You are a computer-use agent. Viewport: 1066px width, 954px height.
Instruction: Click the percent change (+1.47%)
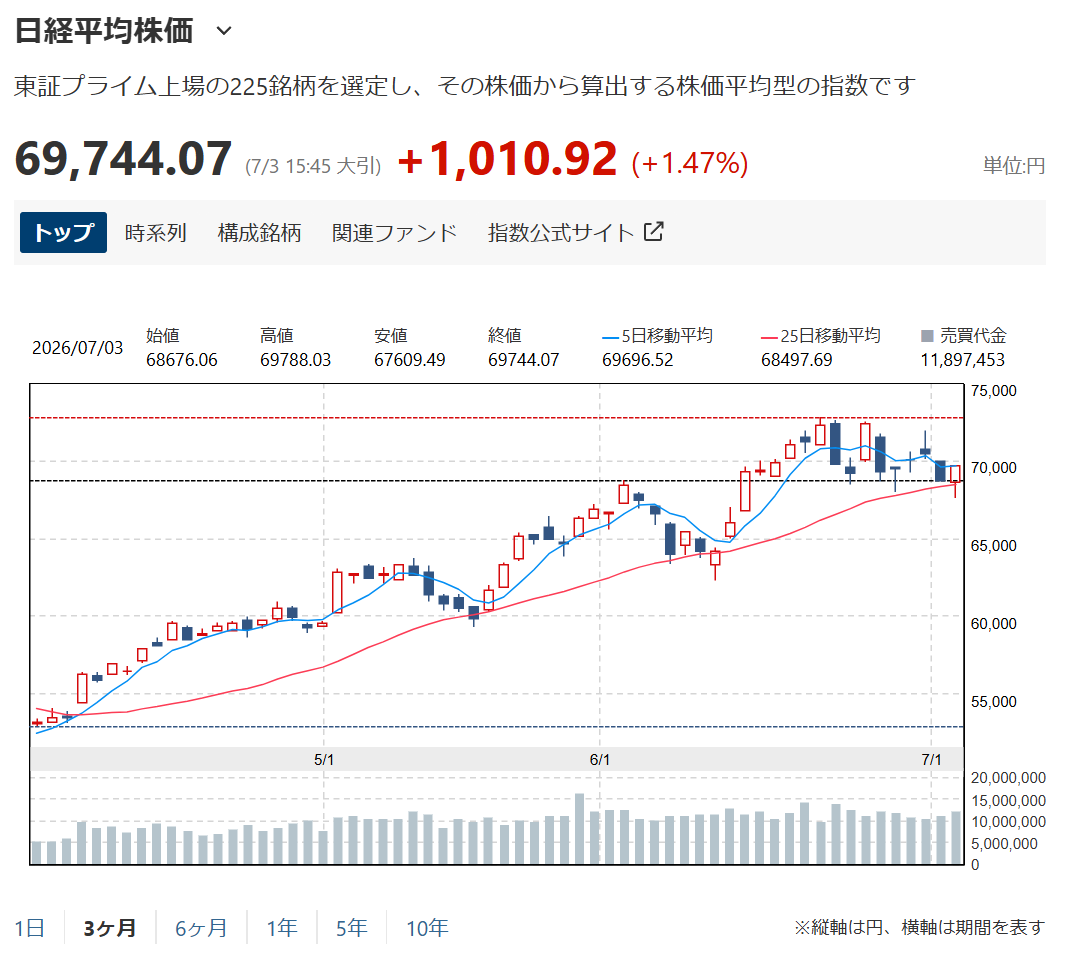(690, 163)
